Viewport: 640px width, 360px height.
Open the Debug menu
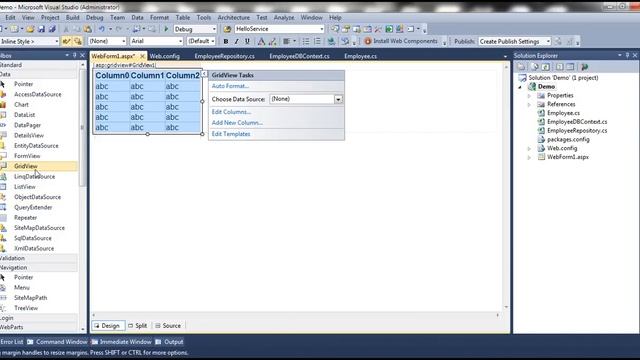(x=94, y=18)
